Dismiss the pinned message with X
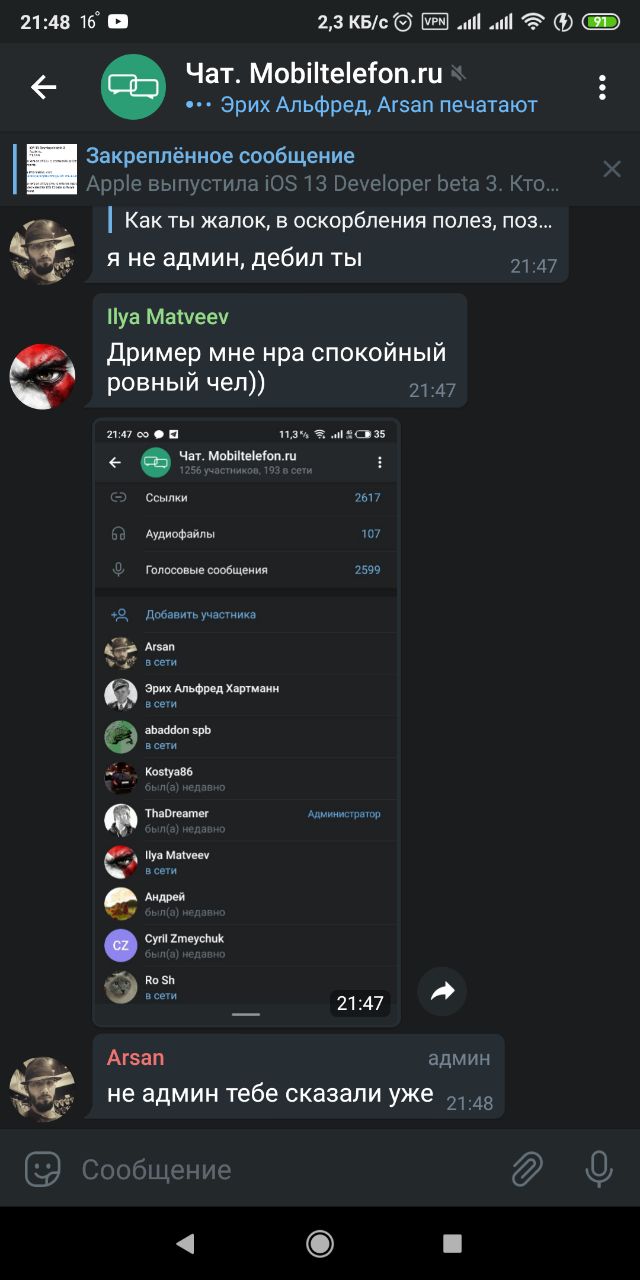 point(612,169)
